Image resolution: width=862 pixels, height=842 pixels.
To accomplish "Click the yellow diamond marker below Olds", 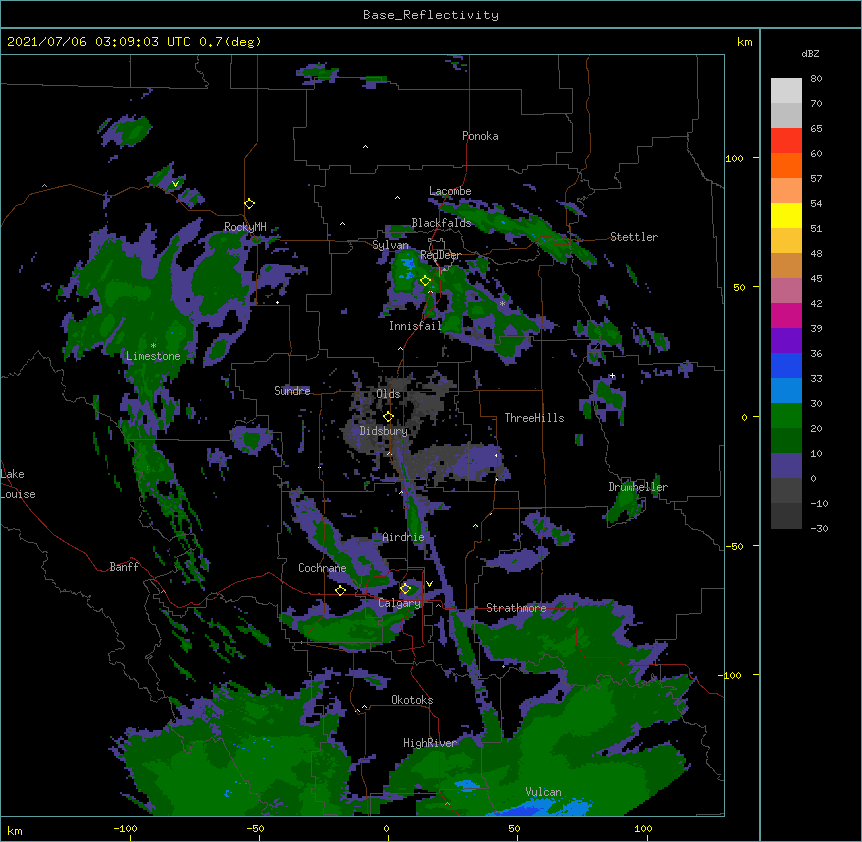I will [x=388, y=416].
